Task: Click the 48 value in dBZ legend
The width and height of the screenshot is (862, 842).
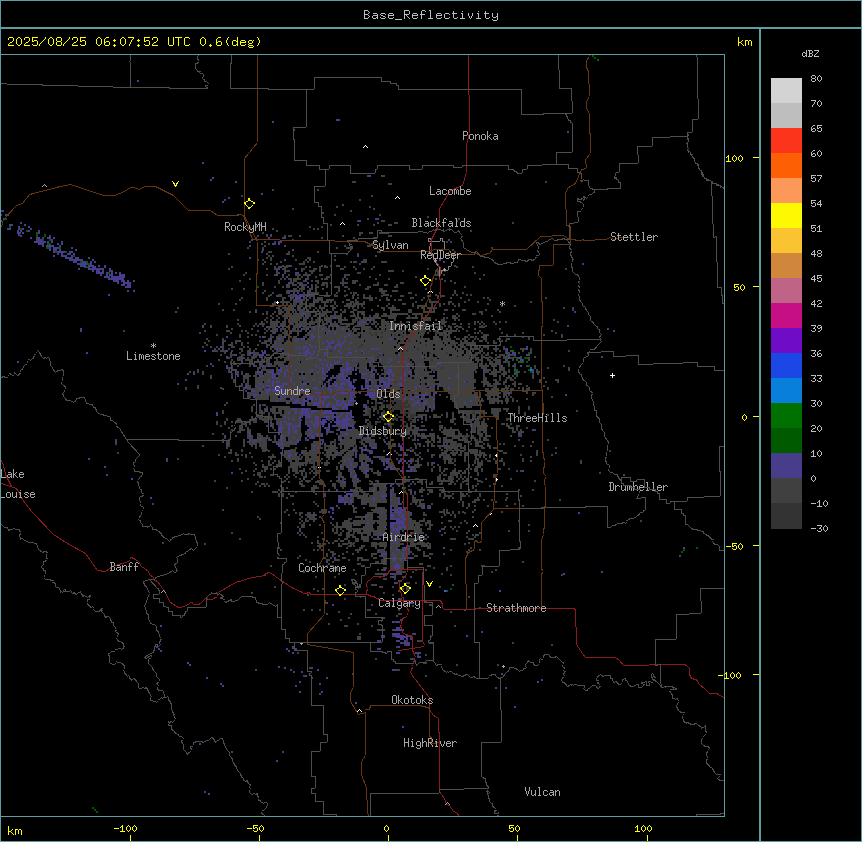Action: tap(816, 253)
